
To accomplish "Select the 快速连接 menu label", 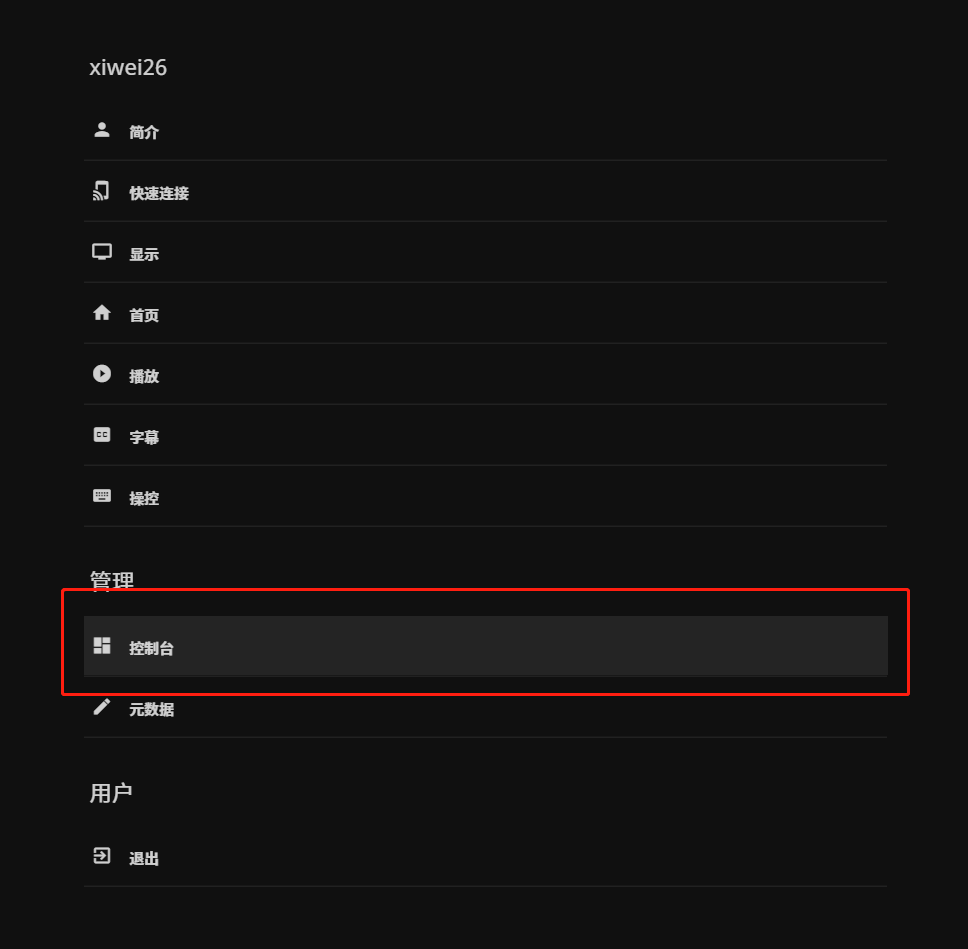I will (159, 193).
